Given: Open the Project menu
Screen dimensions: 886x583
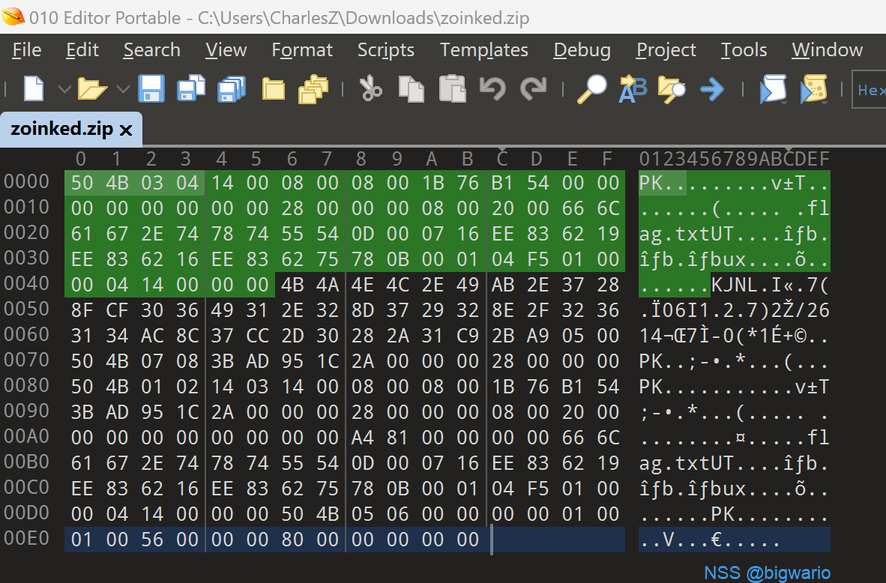Looking at the screenshot, I should click(666, 50).
